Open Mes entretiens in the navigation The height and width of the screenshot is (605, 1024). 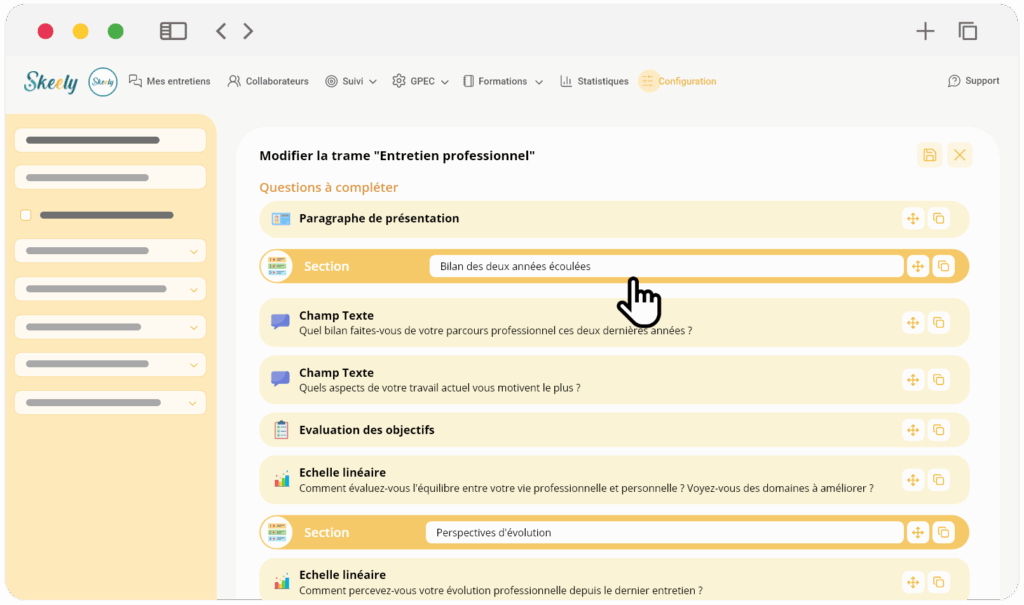170,81
